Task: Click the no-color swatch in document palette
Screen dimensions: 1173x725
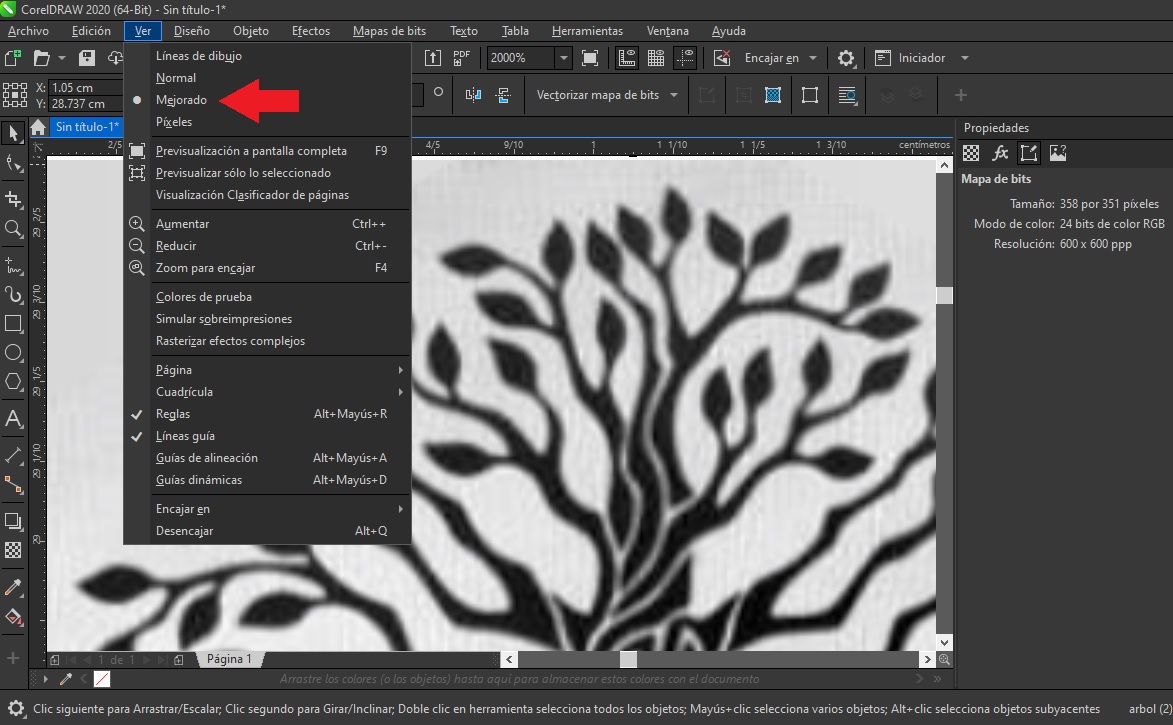Action: (102, 679)
